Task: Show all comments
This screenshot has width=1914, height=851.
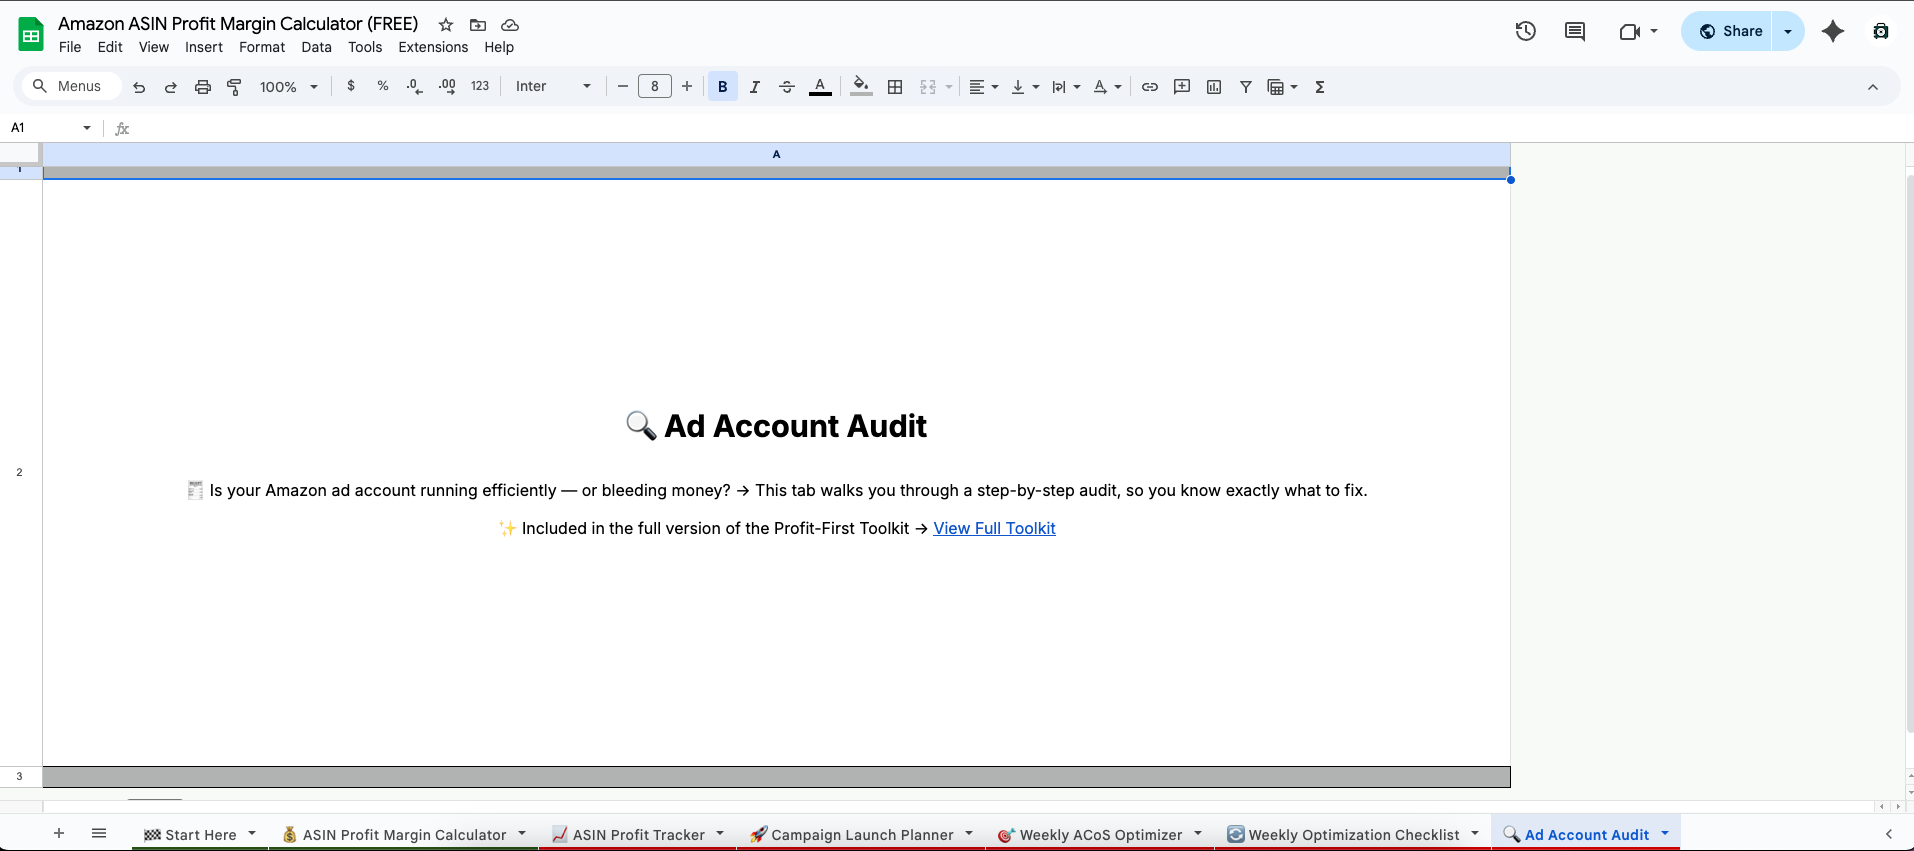Action: coord(1575,31)
